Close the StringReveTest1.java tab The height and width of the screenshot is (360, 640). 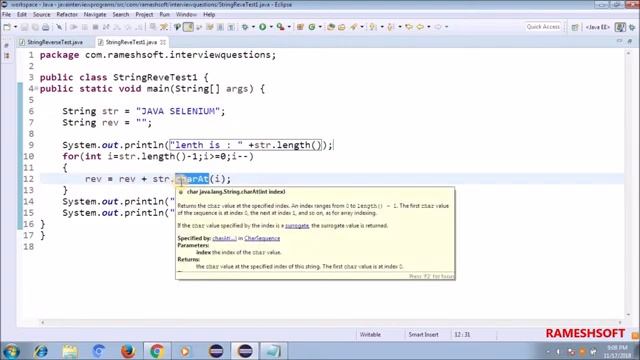pos(163,42)
